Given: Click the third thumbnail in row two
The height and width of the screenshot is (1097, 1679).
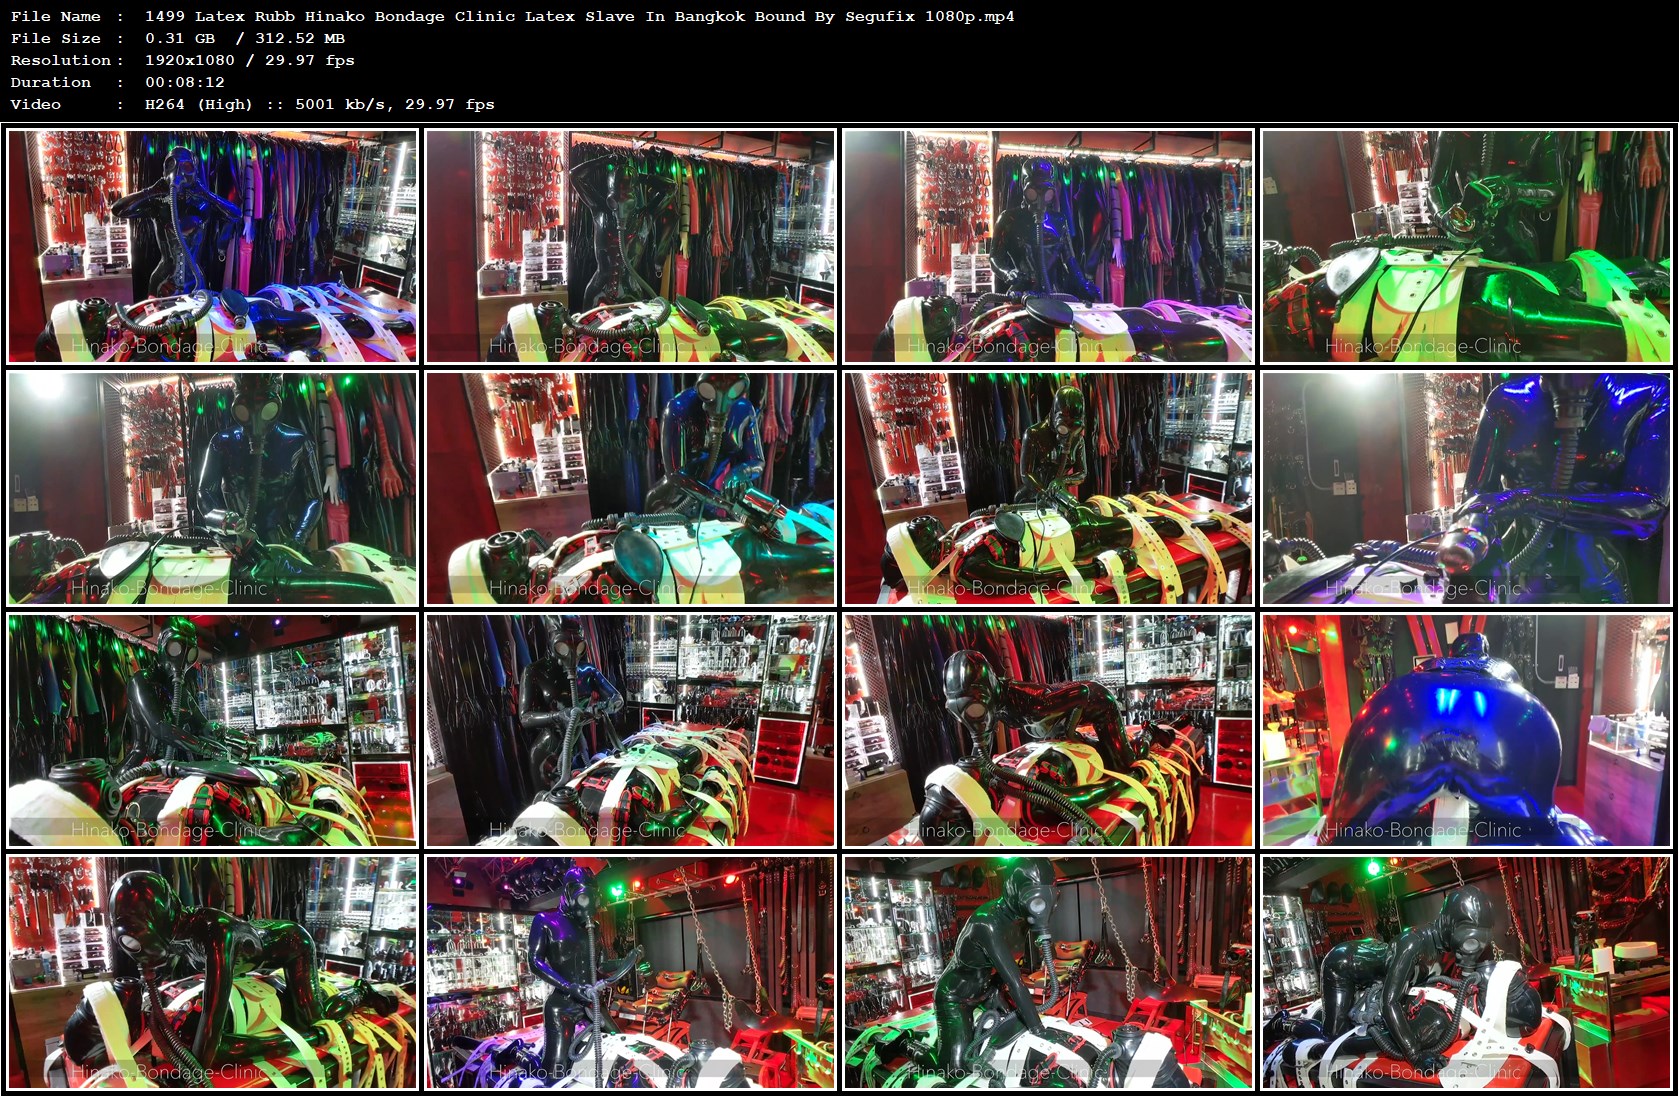Looking at the screenshot, I should point(1048,488).
